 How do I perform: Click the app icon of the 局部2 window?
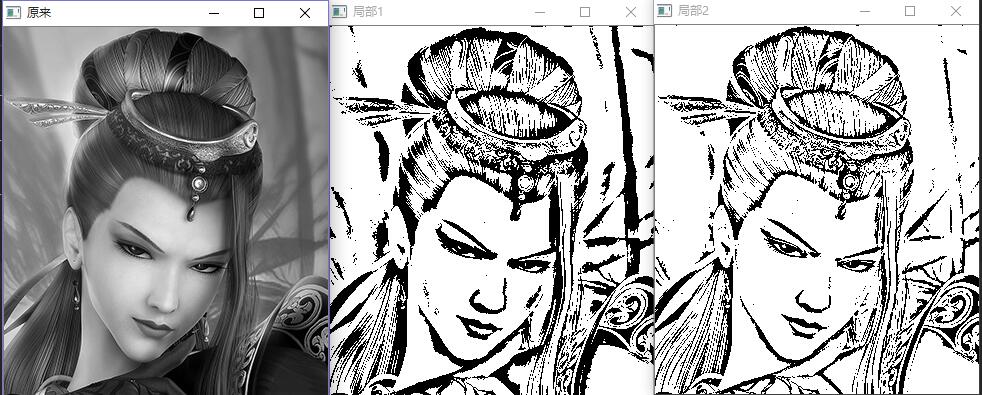pos(664,11)
